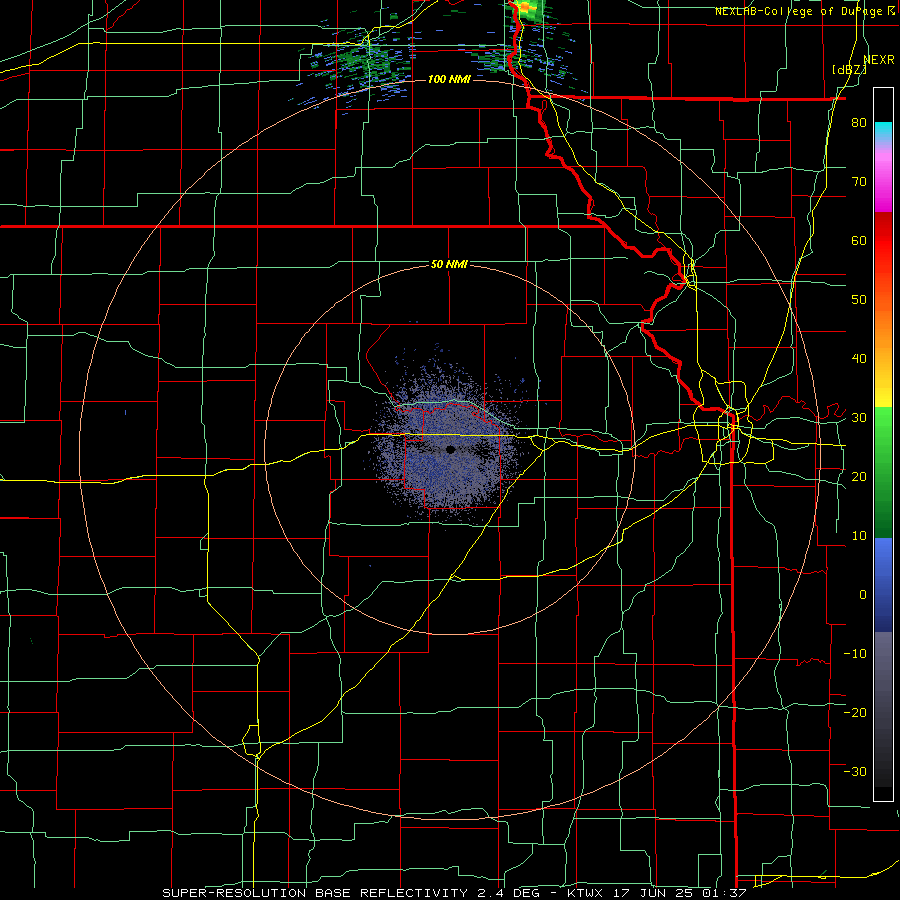Click the green band of the color scale
This screenshot has height=900, width=900.
(x=883, y=472)
